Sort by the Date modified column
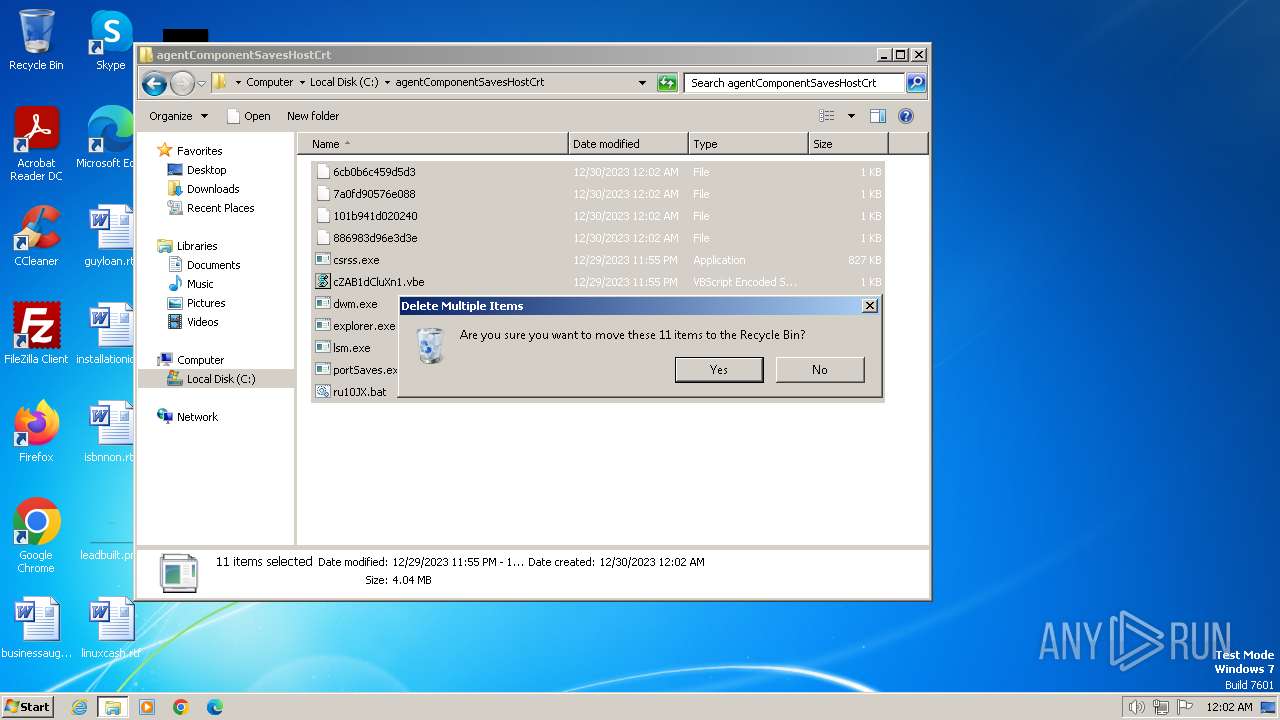Viewport: 1280px width, 720px height. (628, 144)
